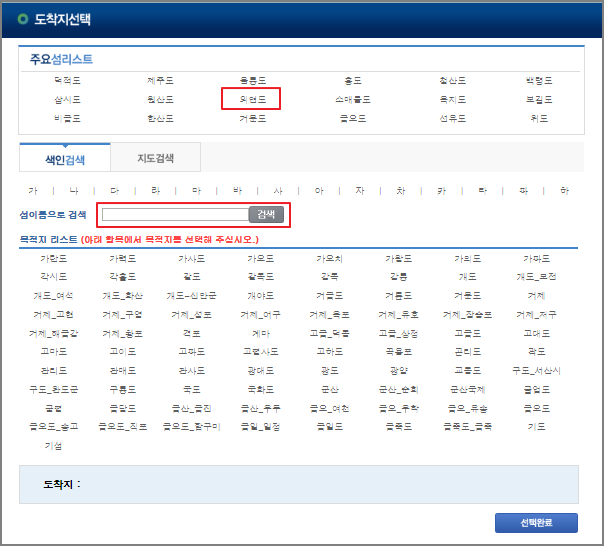Choose 삽시도 from the main island list
This screenshot has height=546, width=604.
67,99
